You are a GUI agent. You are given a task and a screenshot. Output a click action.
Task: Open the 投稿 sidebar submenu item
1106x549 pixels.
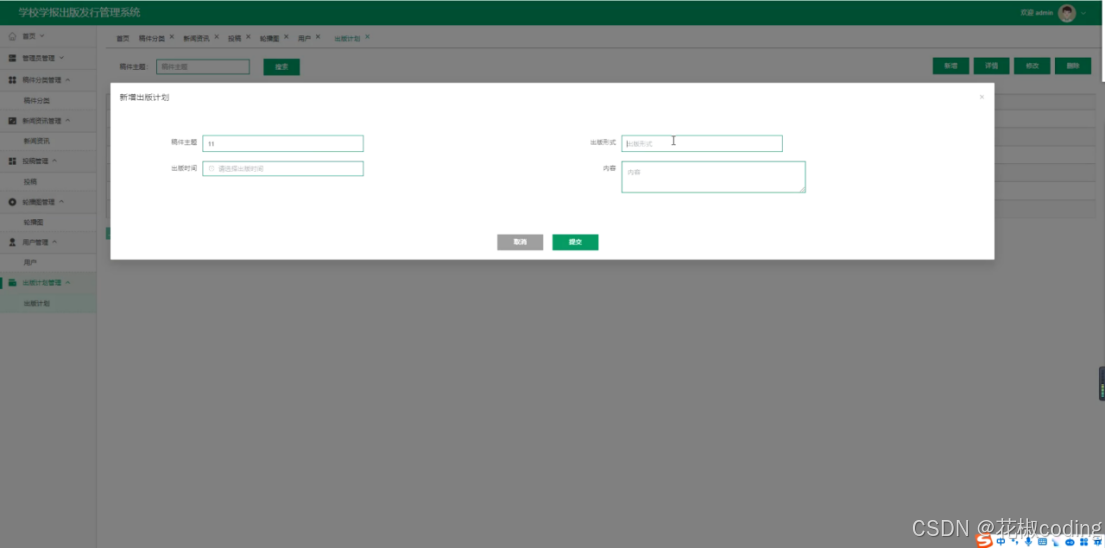tap(48, 182)
